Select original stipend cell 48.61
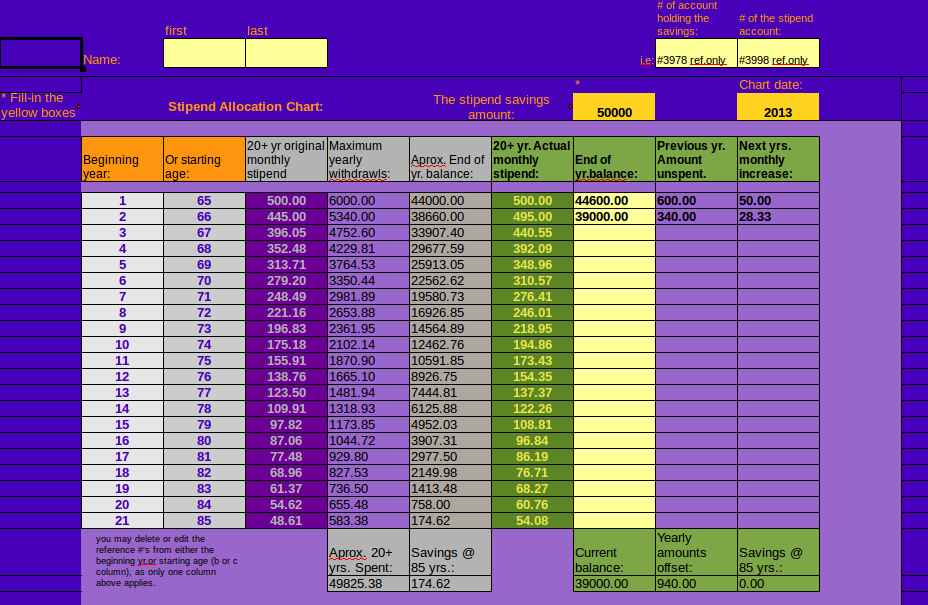This screenshot has width=928, height=605. [x=286, y=520]
